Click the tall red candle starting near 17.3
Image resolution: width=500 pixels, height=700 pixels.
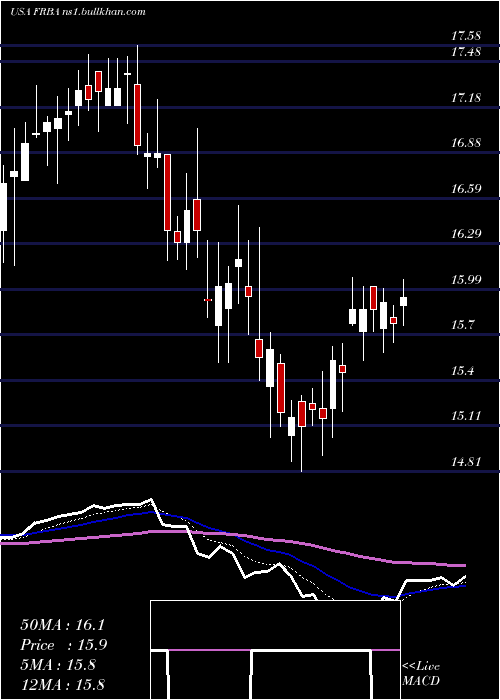(138, 115)
